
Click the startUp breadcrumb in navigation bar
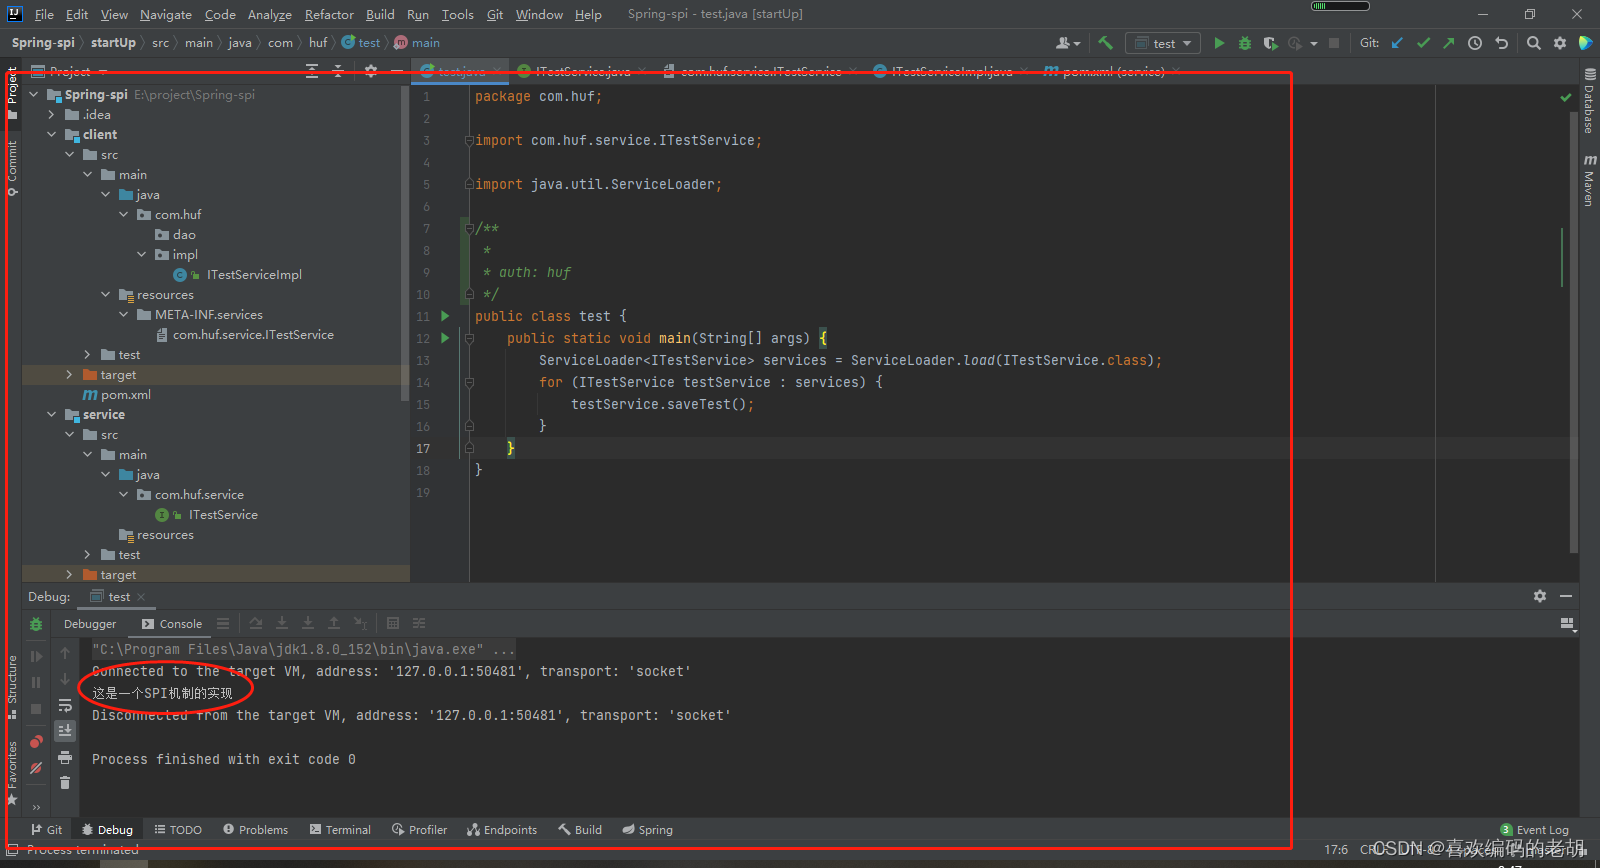pyautogui.click(x=113, y=43)
